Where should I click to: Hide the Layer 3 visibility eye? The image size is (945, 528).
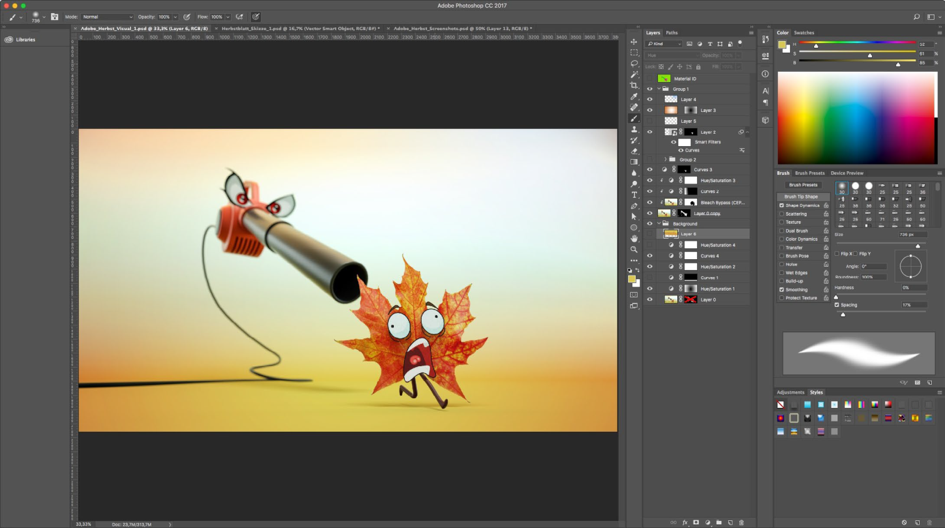[x=649, y=110]
